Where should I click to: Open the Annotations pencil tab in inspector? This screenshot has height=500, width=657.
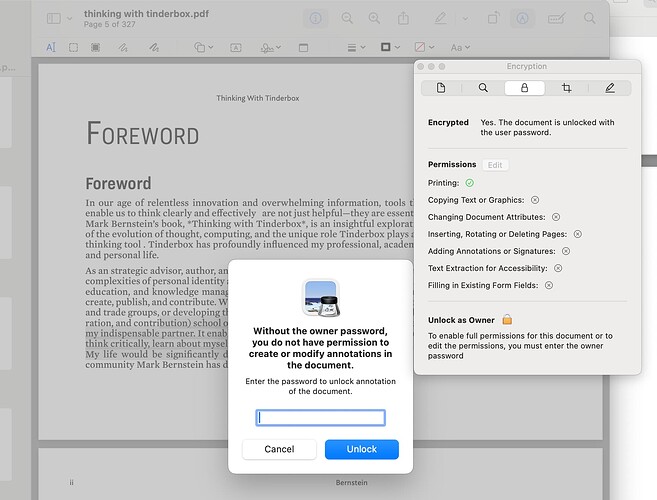click(x=610, y=88)
